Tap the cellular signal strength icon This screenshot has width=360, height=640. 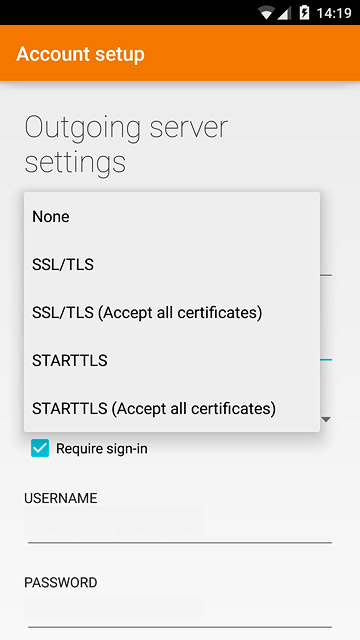tap(284, 13)
